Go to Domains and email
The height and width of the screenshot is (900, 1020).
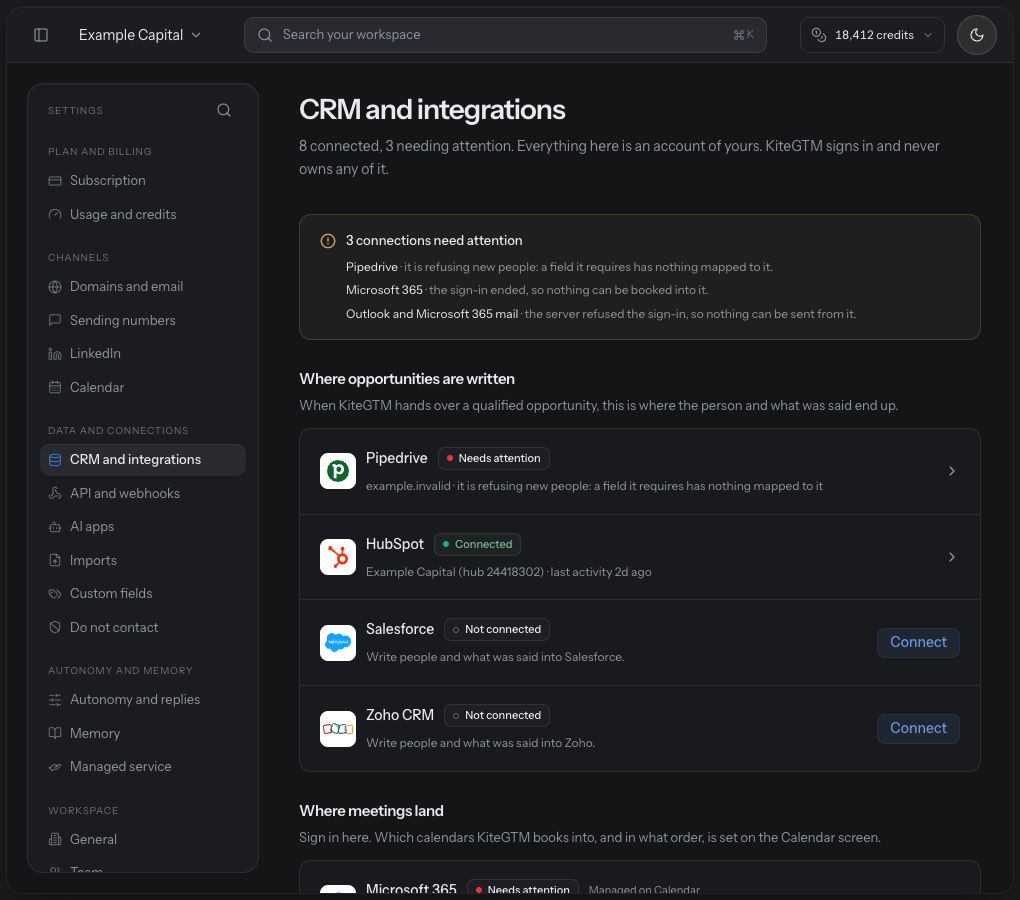pyautogui.click(x=142, y=286)
